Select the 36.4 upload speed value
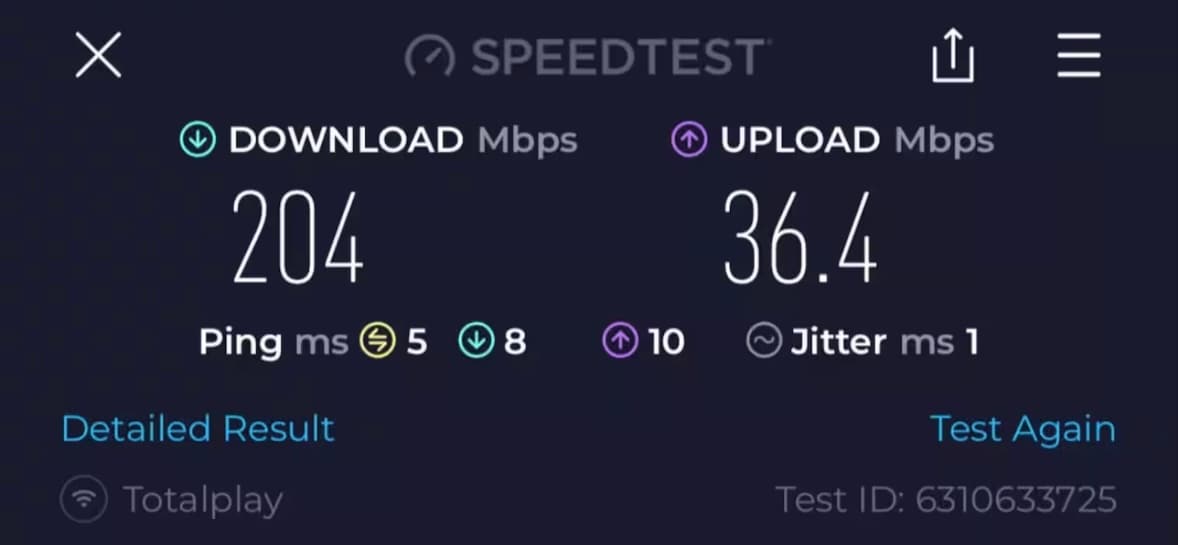1178x545 pixels. pyautogui.click(x=800, y=238)
